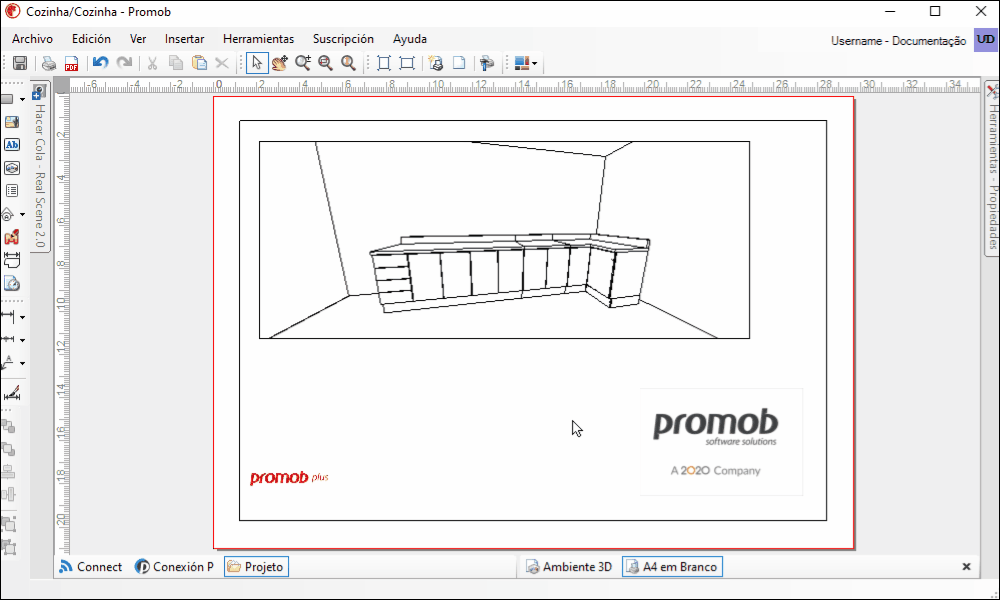The width and height of the screenshot is (1000, 600).
Task: Open the Suscripción menu
Action: (x=343, y=39)
